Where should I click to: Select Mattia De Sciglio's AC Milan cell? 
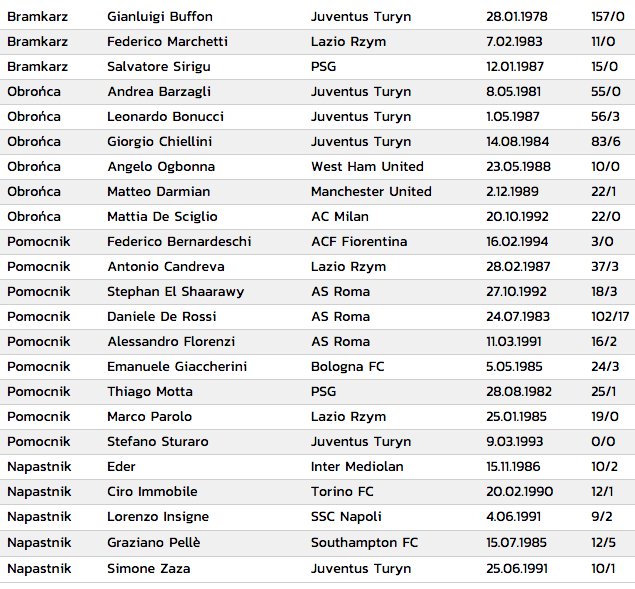pyautogui.click(x=340, y=217)
